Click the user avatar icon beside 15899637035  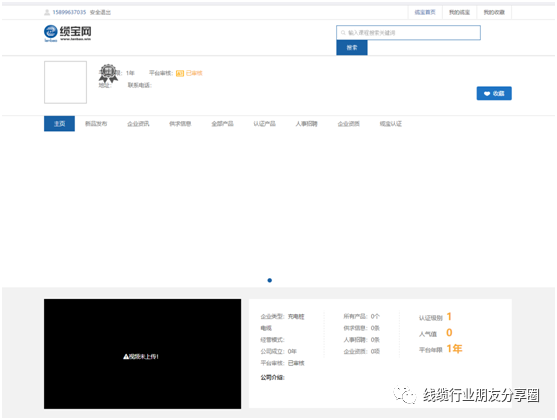pos(47,12)
